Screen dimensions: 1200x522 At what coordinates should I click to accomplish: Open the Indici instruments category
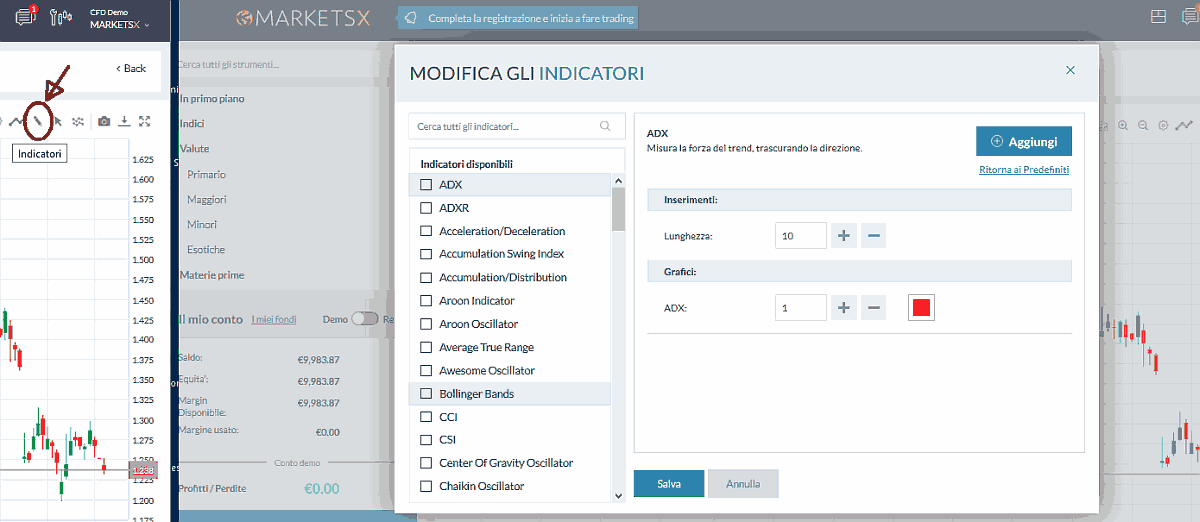click(192, 124)
